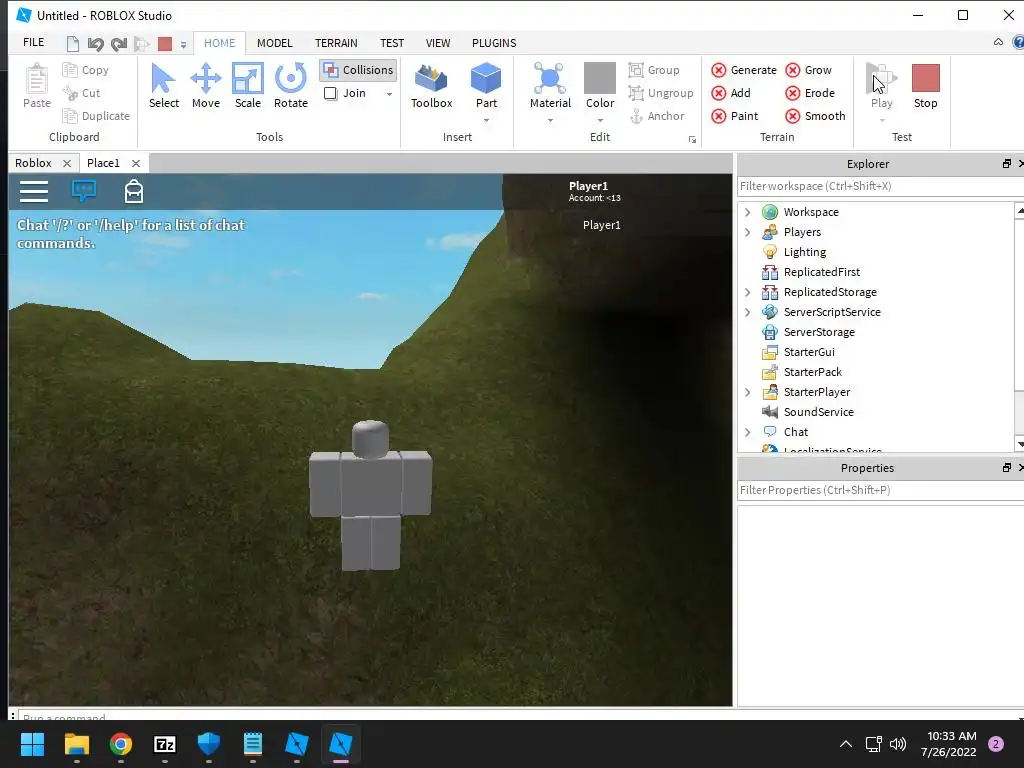Open the Color dropdown arrow
Image resolution: width=1024 pixels, height=768 pixels.
[600, 121]
